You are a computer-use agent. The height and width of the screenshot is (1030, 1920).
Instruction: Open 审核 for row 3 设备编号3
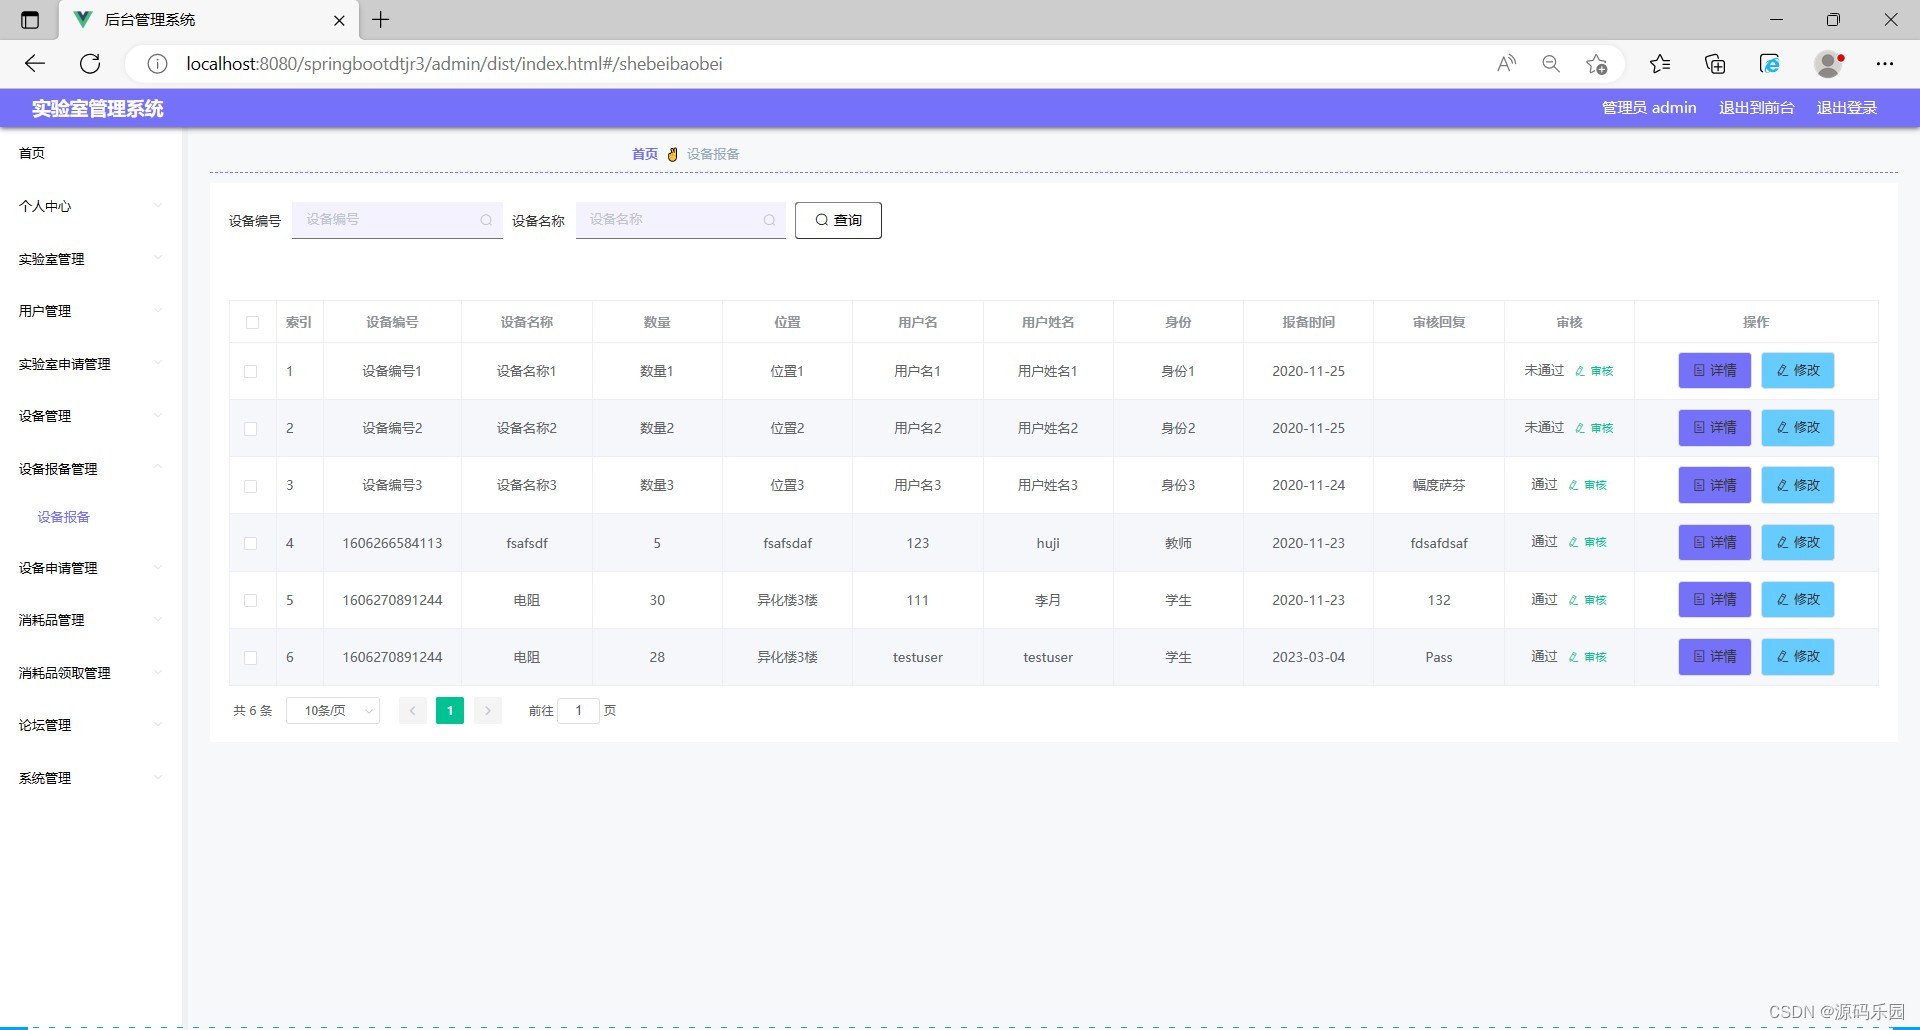point(1596,485)
